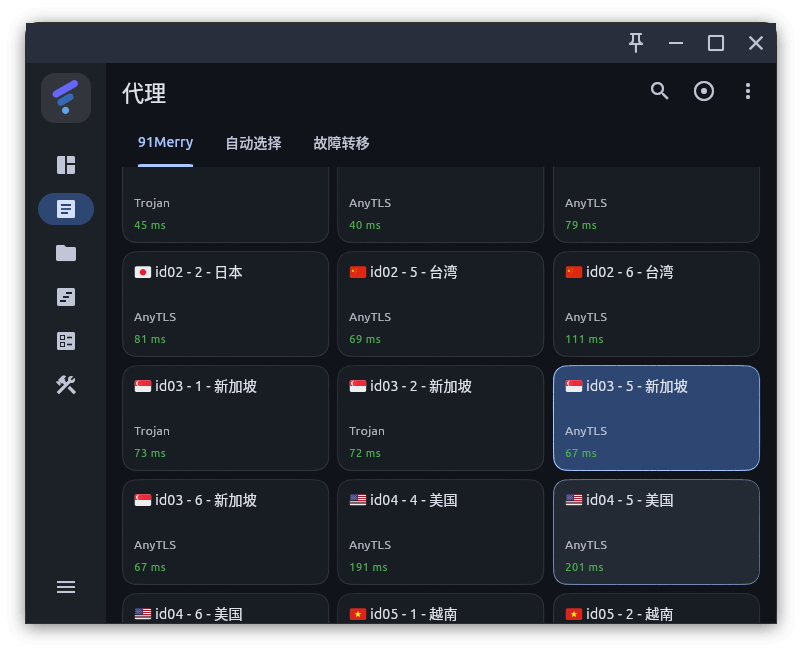
Task: Select the 91Merry tab
Action: click(x=165, y=143)
